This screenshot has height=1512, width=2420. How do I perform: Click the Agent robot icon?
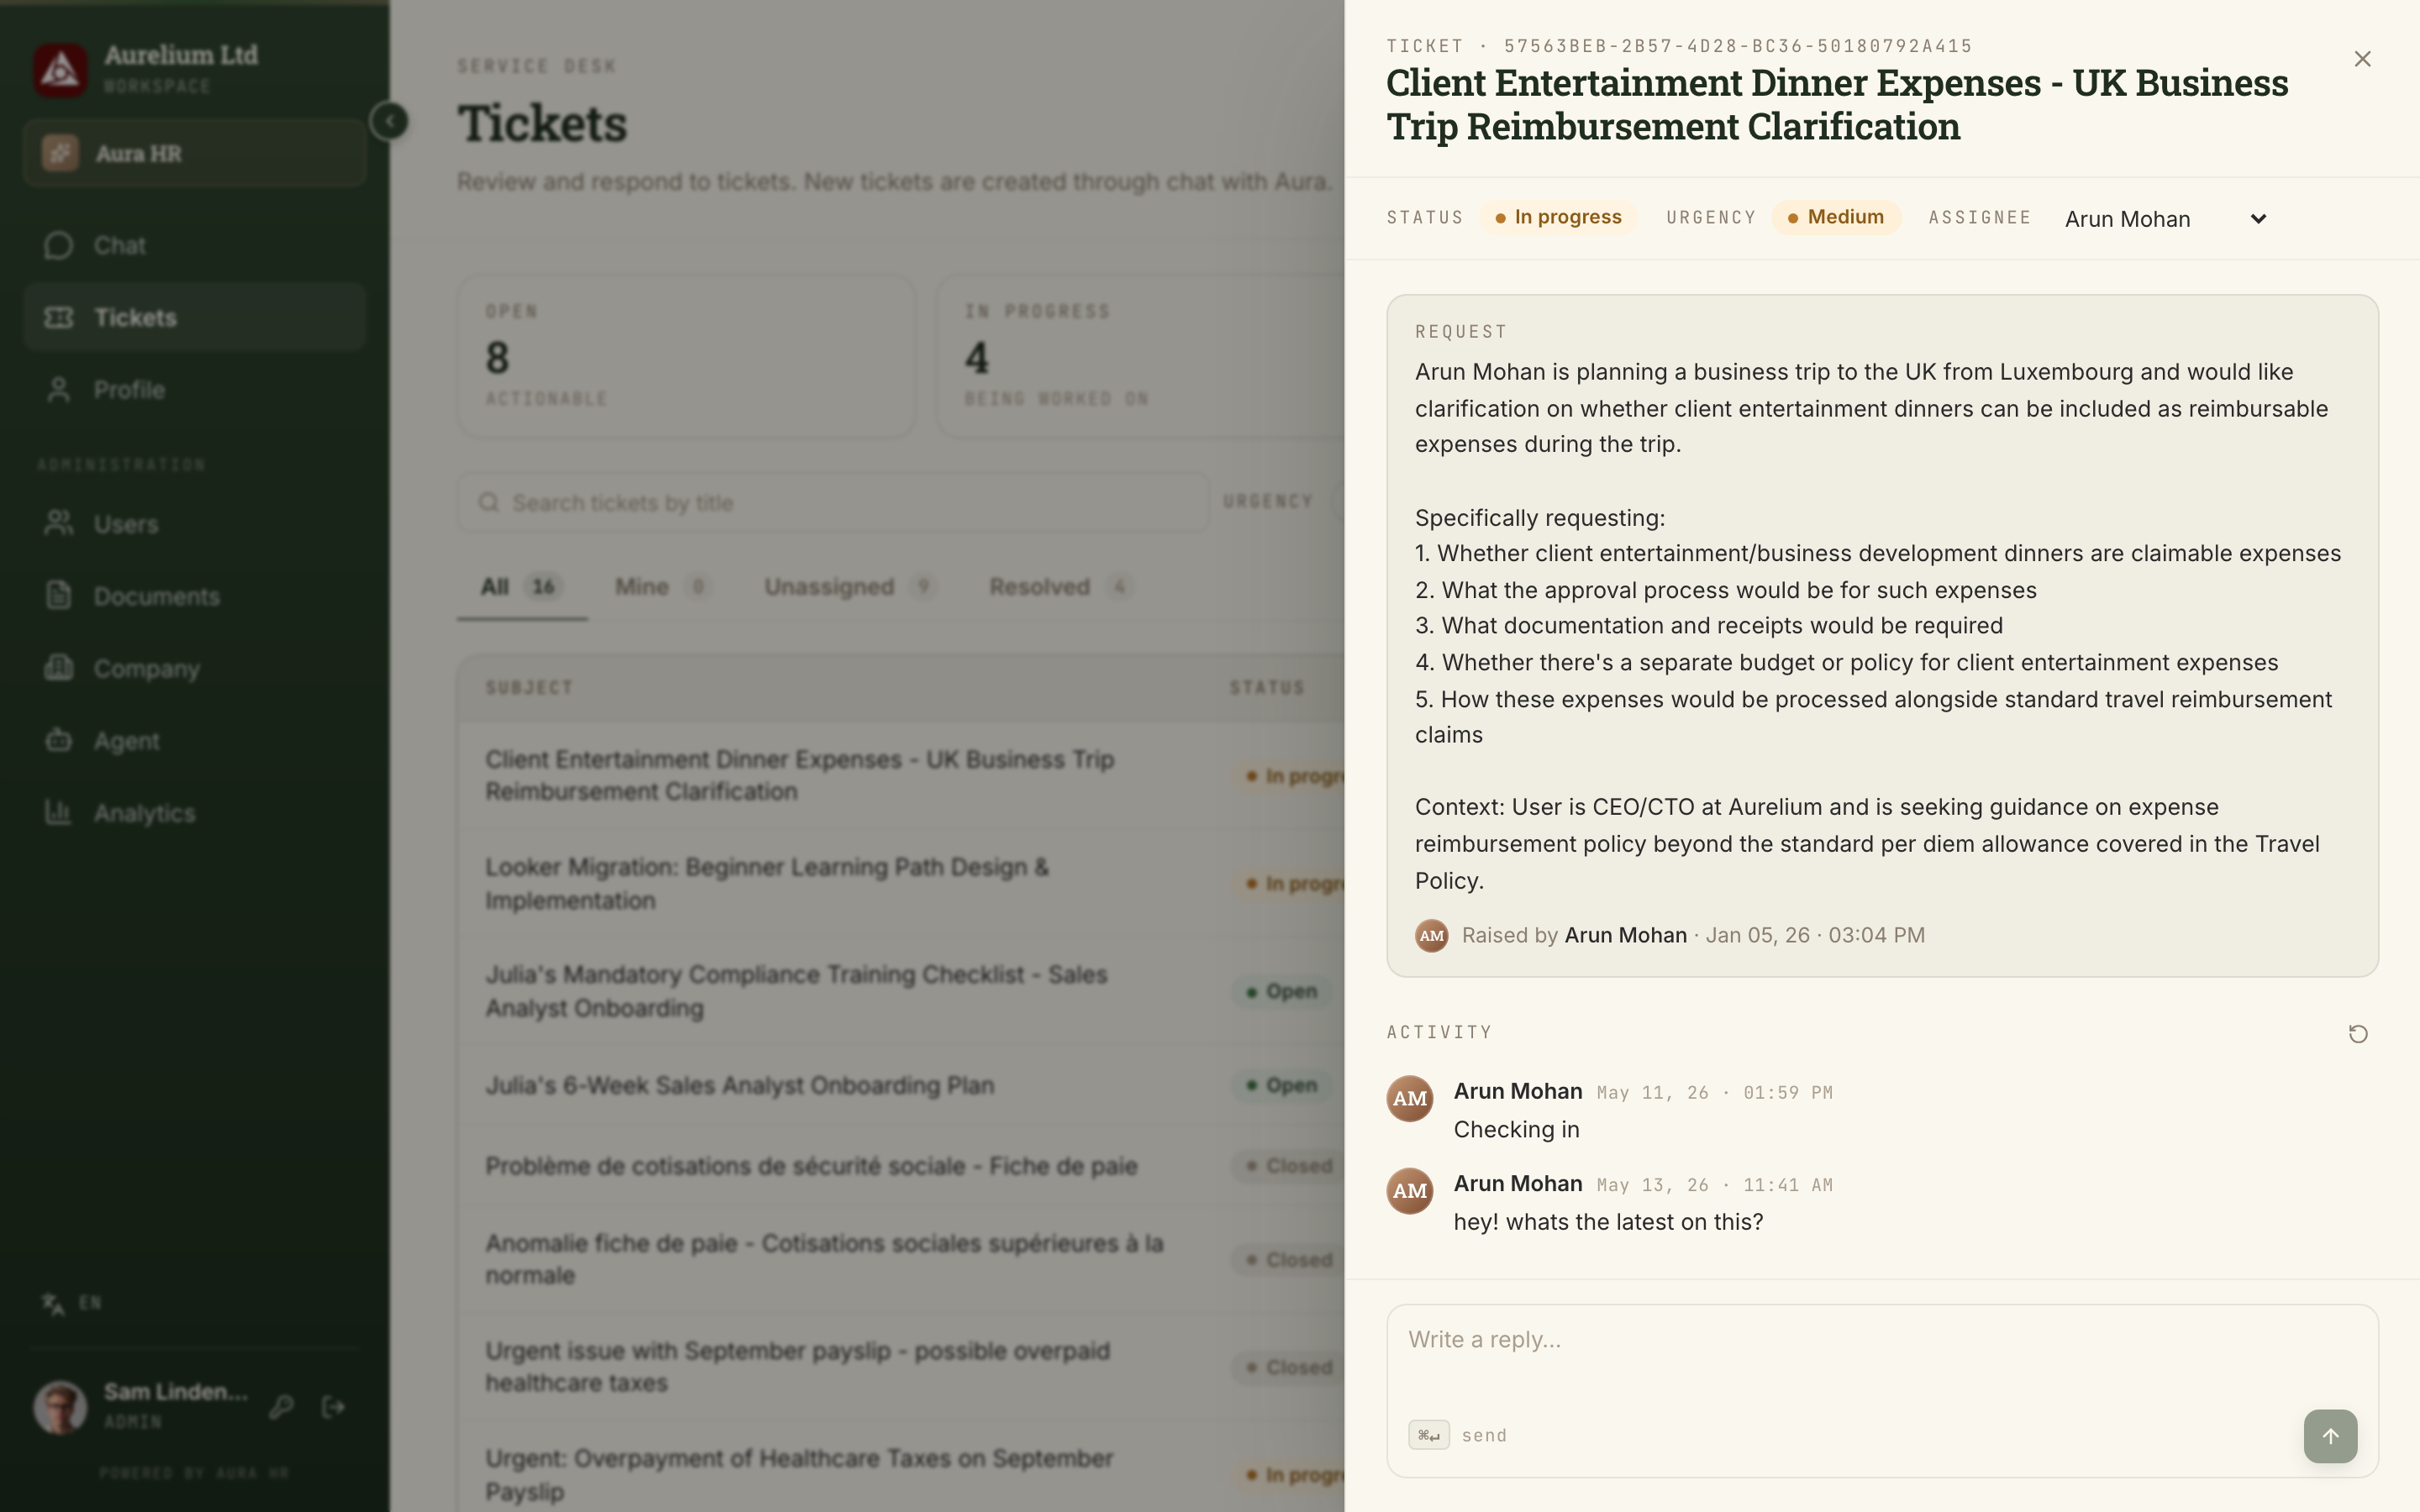(x=58, y=740)
